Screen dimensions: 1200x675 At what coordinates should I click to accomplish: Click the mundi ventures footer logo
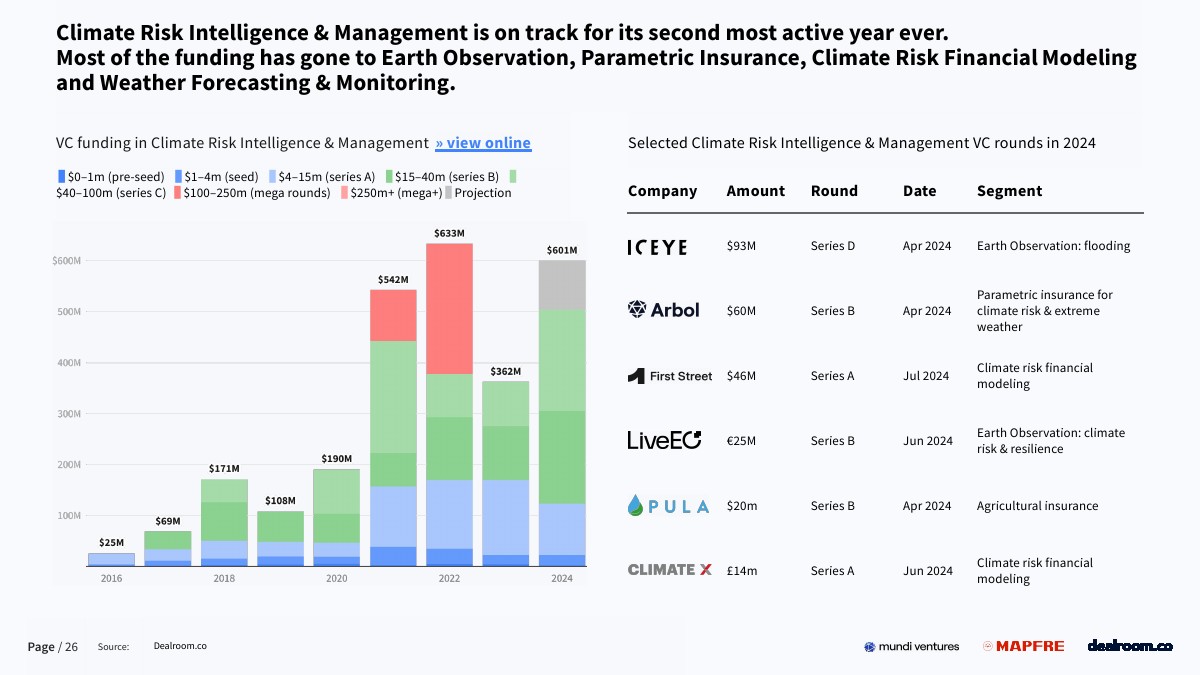point(911,647)
